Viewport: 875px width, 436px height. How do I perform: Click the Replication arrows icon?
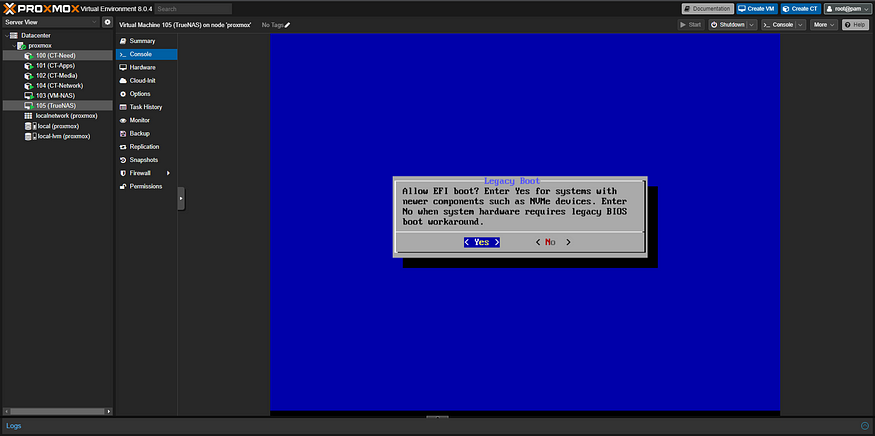123,147
